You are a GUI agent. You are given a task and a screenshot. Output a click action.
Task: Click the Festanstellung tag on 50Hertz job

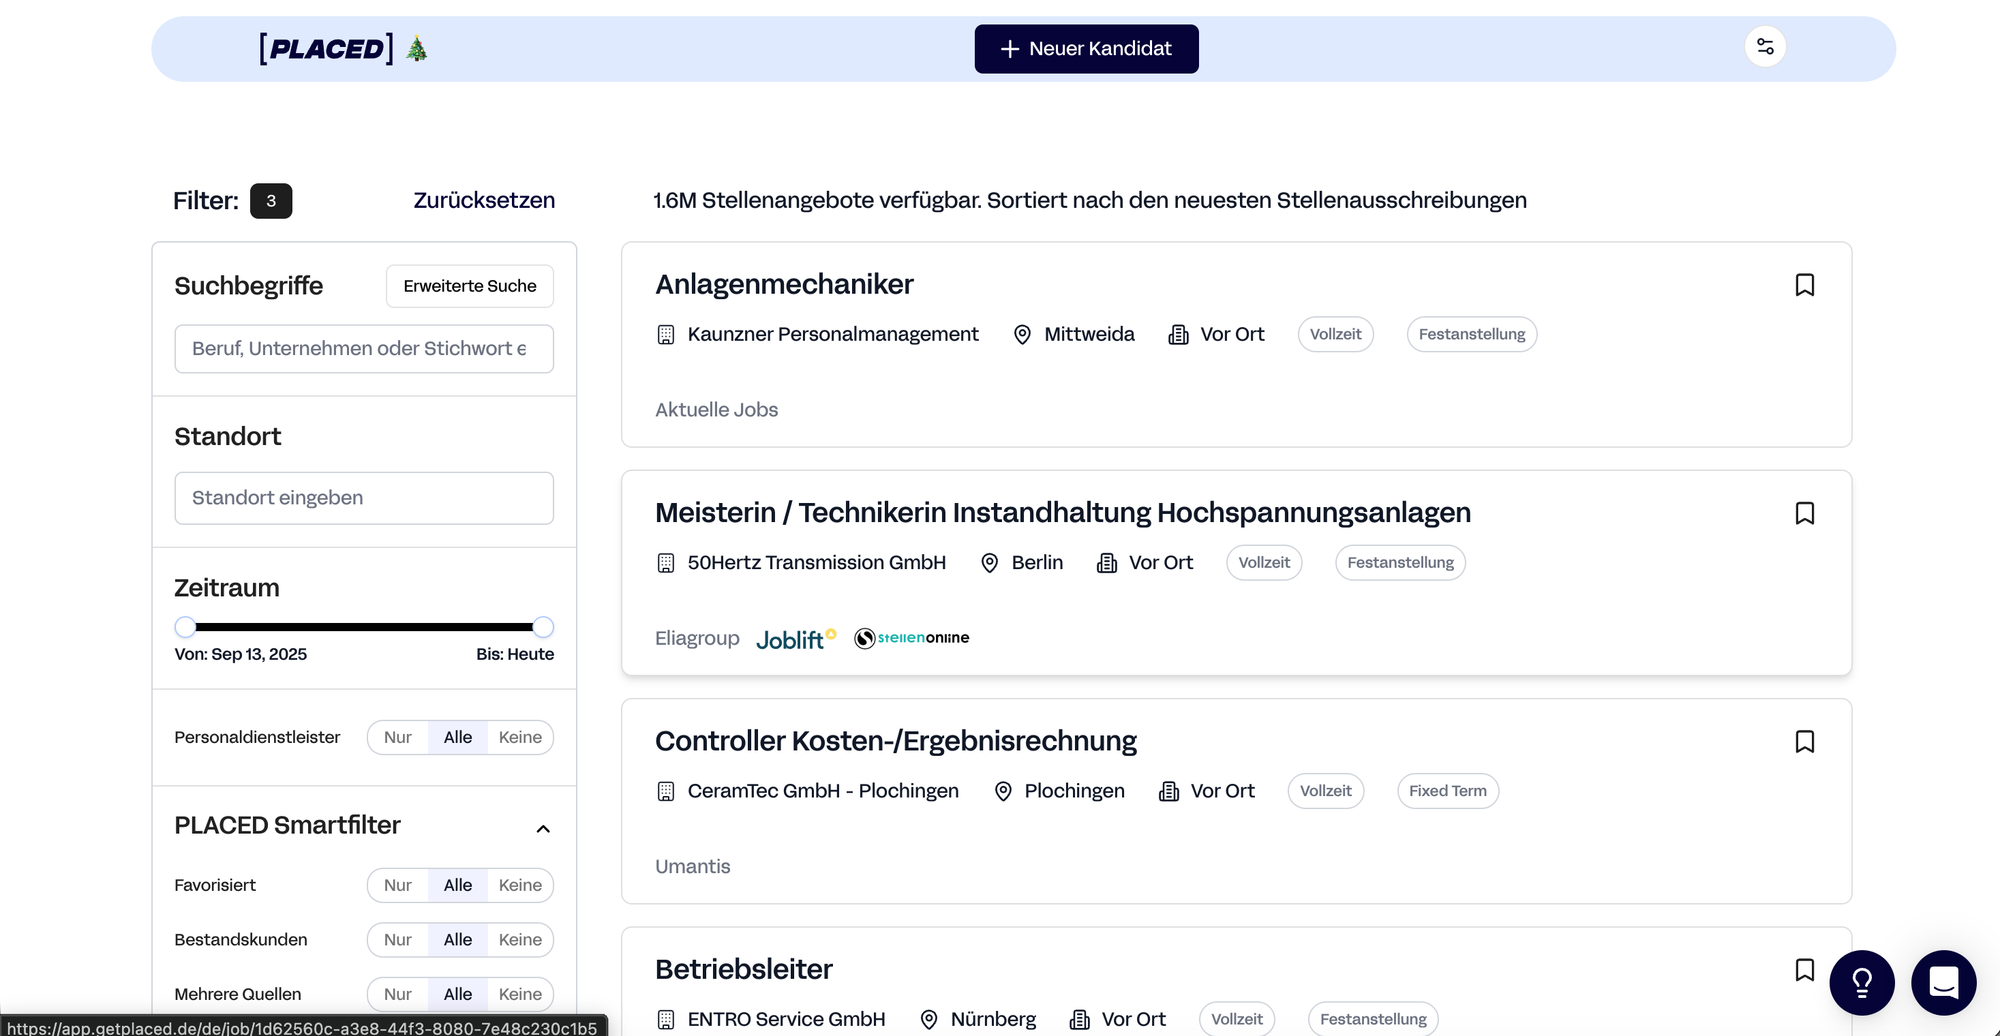pyautogui.click(x=1400, y=563)
